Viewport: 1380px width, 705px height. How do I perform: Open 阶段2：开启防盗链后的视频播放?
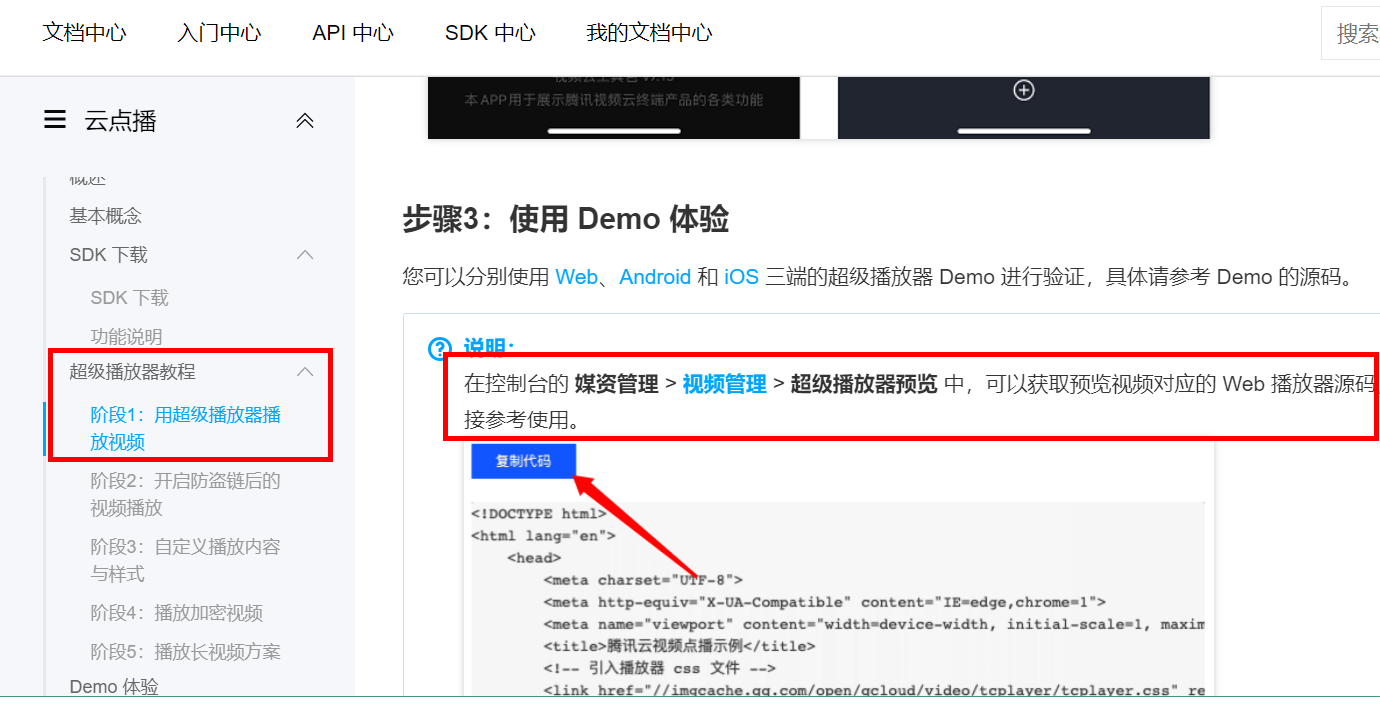(186, 494)
